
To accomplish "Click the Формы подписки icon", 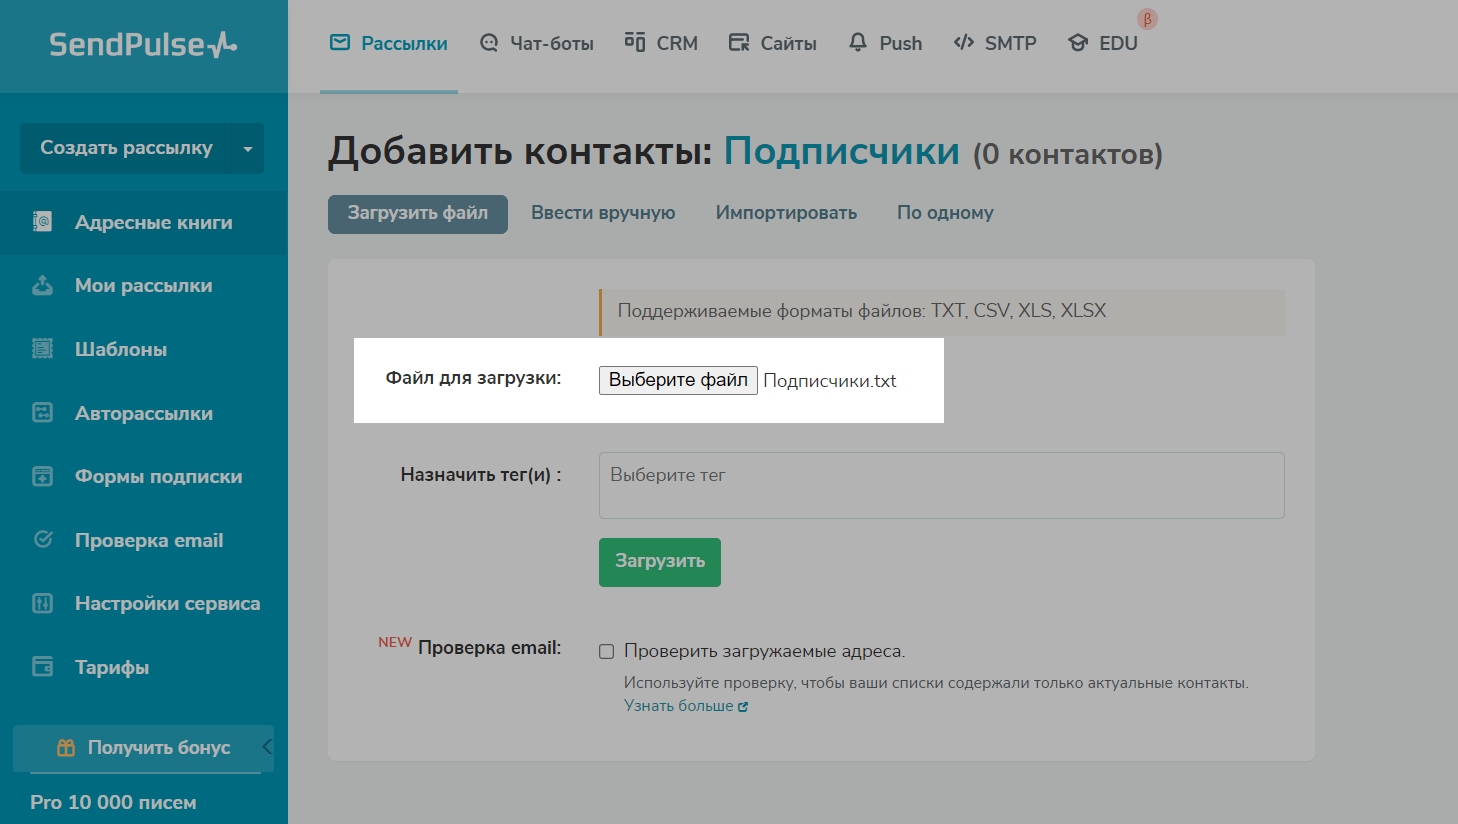I will [42, 476].
